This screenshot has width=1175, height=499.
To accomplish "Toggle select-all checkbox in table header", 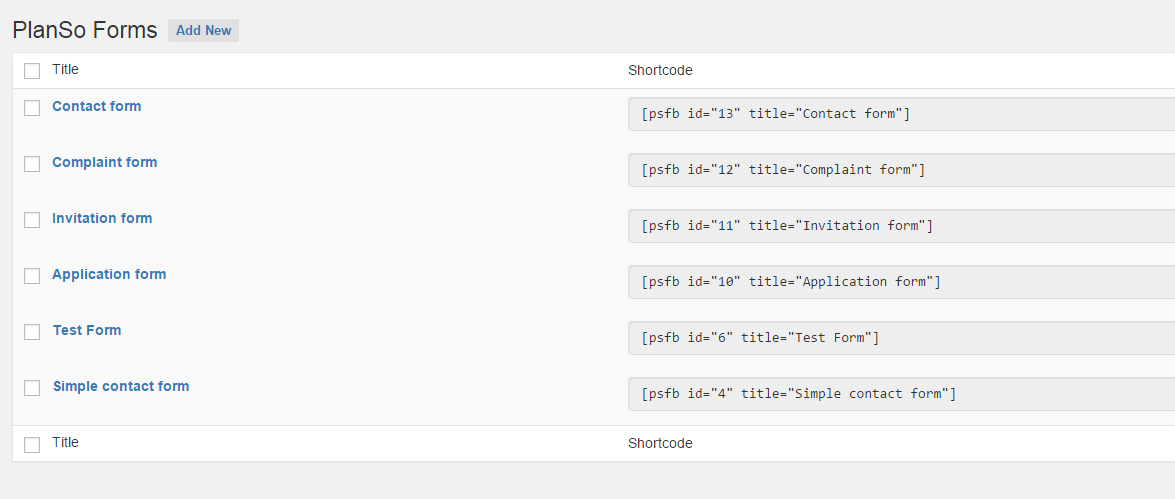I will pyautogui.click(x=32, y=71).
